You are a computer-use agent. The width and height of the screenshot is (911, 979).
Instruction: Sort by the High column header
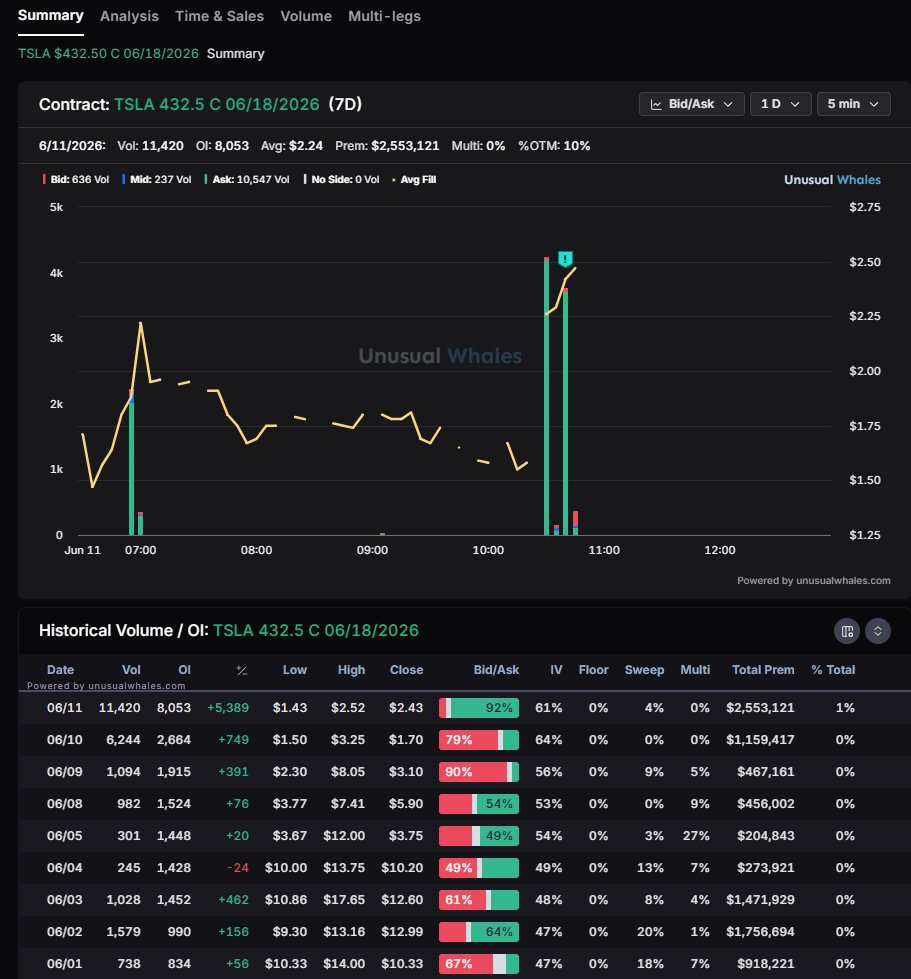[352, 670]
